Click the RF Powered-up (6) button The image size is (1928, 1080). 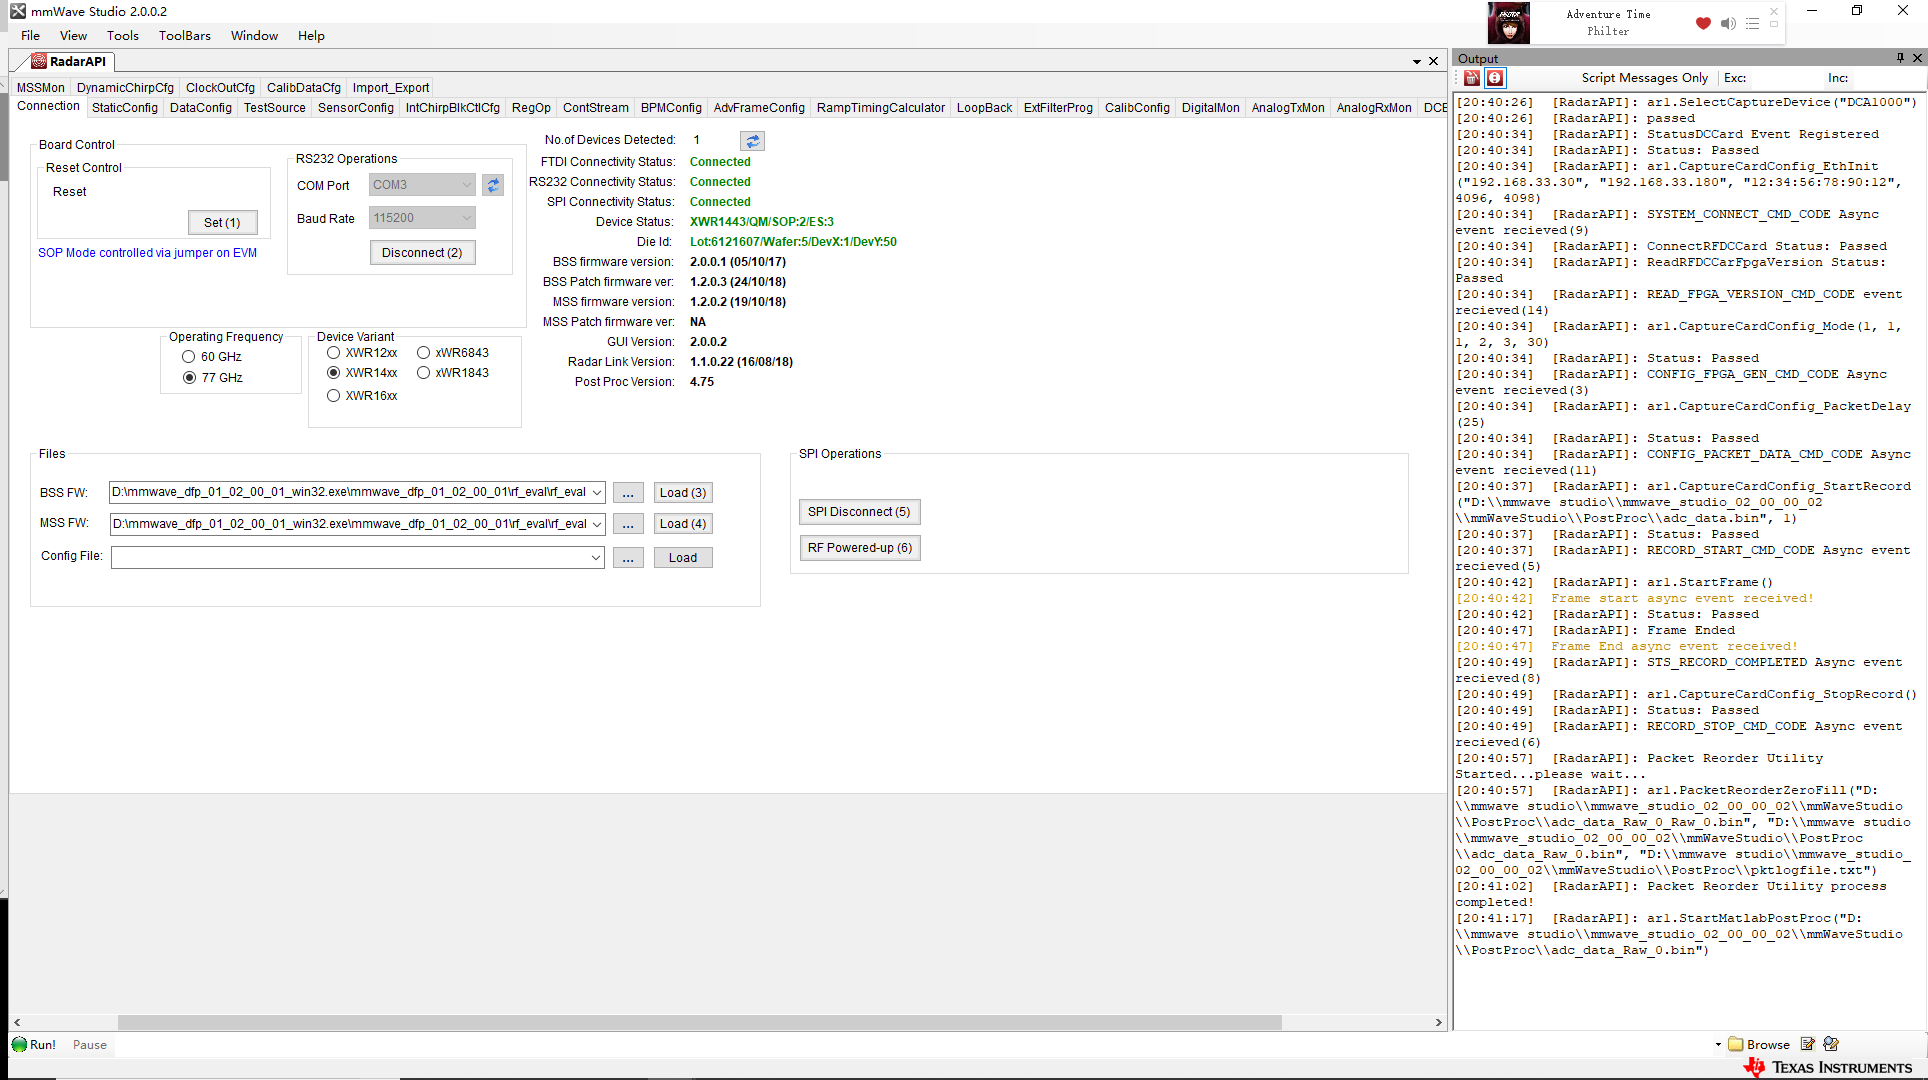coord(860,548)
